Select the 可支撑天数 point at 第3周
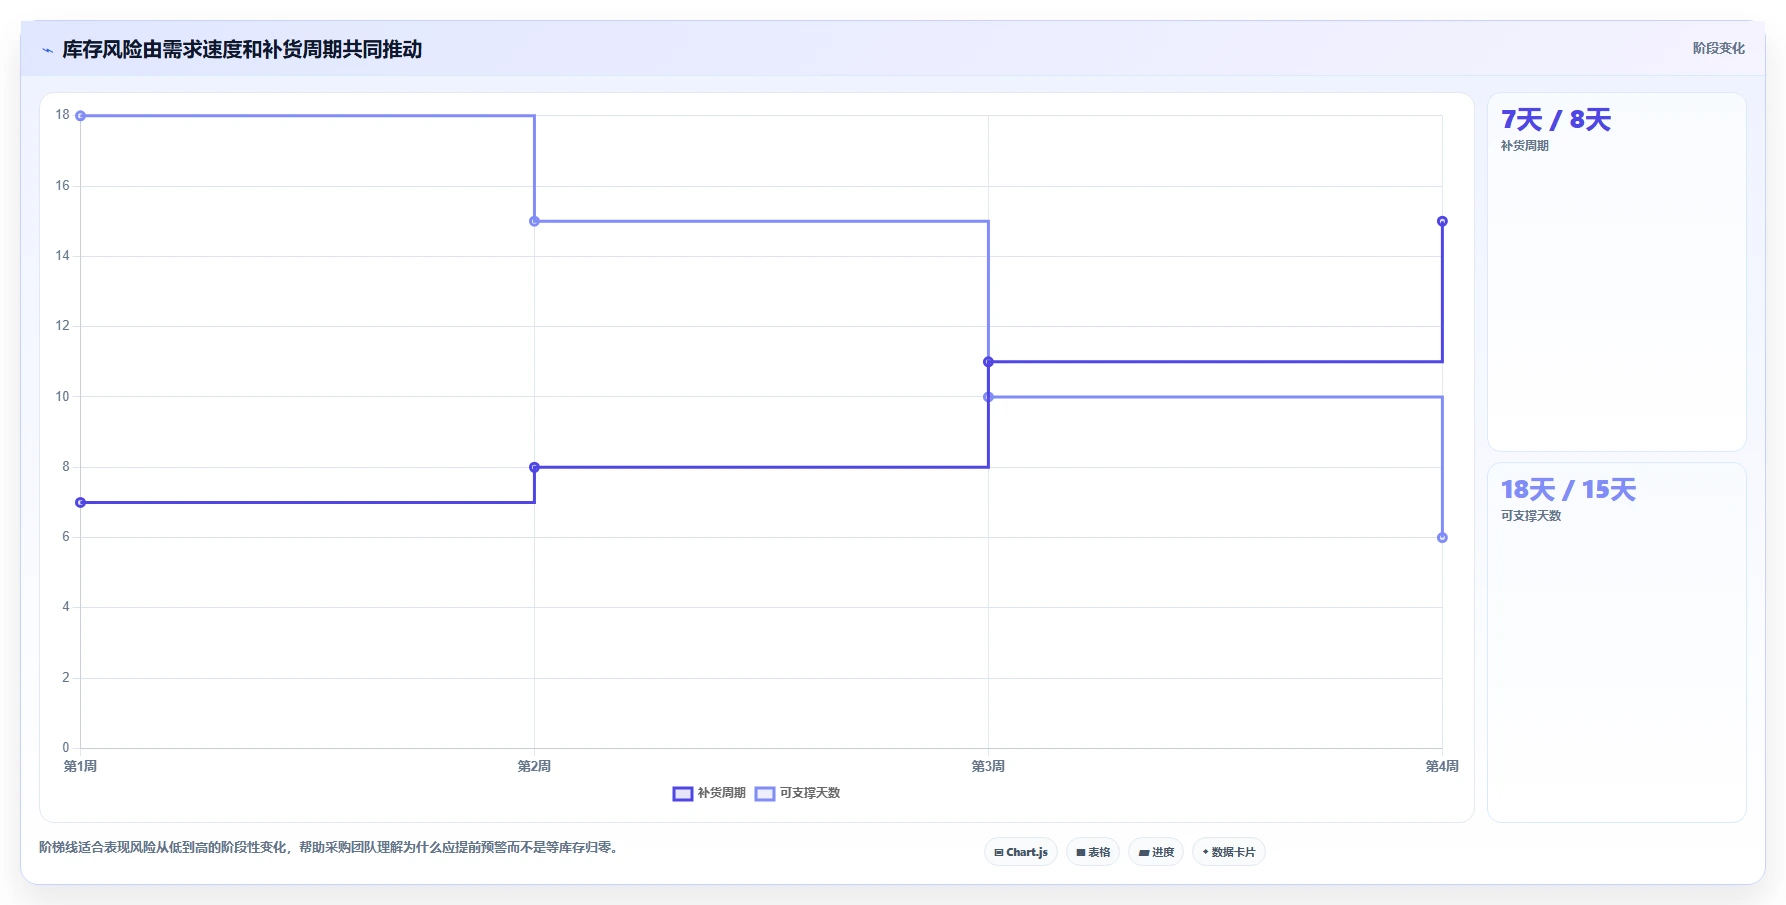Viewport: 1786px width, 905px height. click(988, 397)
